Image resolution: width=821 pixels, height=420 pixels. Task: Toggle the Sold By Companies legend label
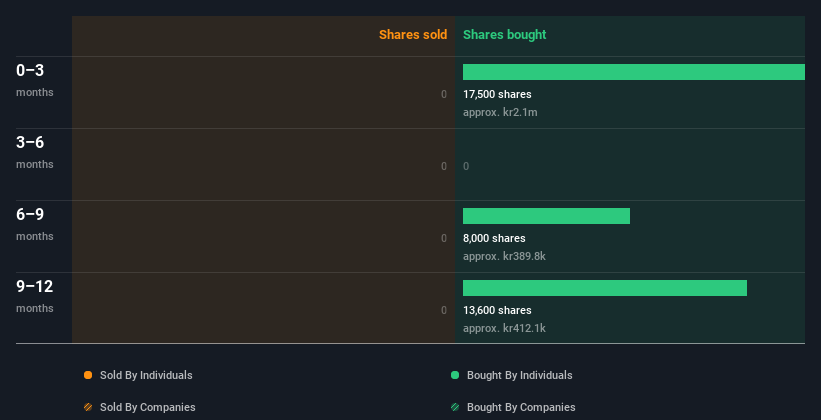(x=148, y=407)
